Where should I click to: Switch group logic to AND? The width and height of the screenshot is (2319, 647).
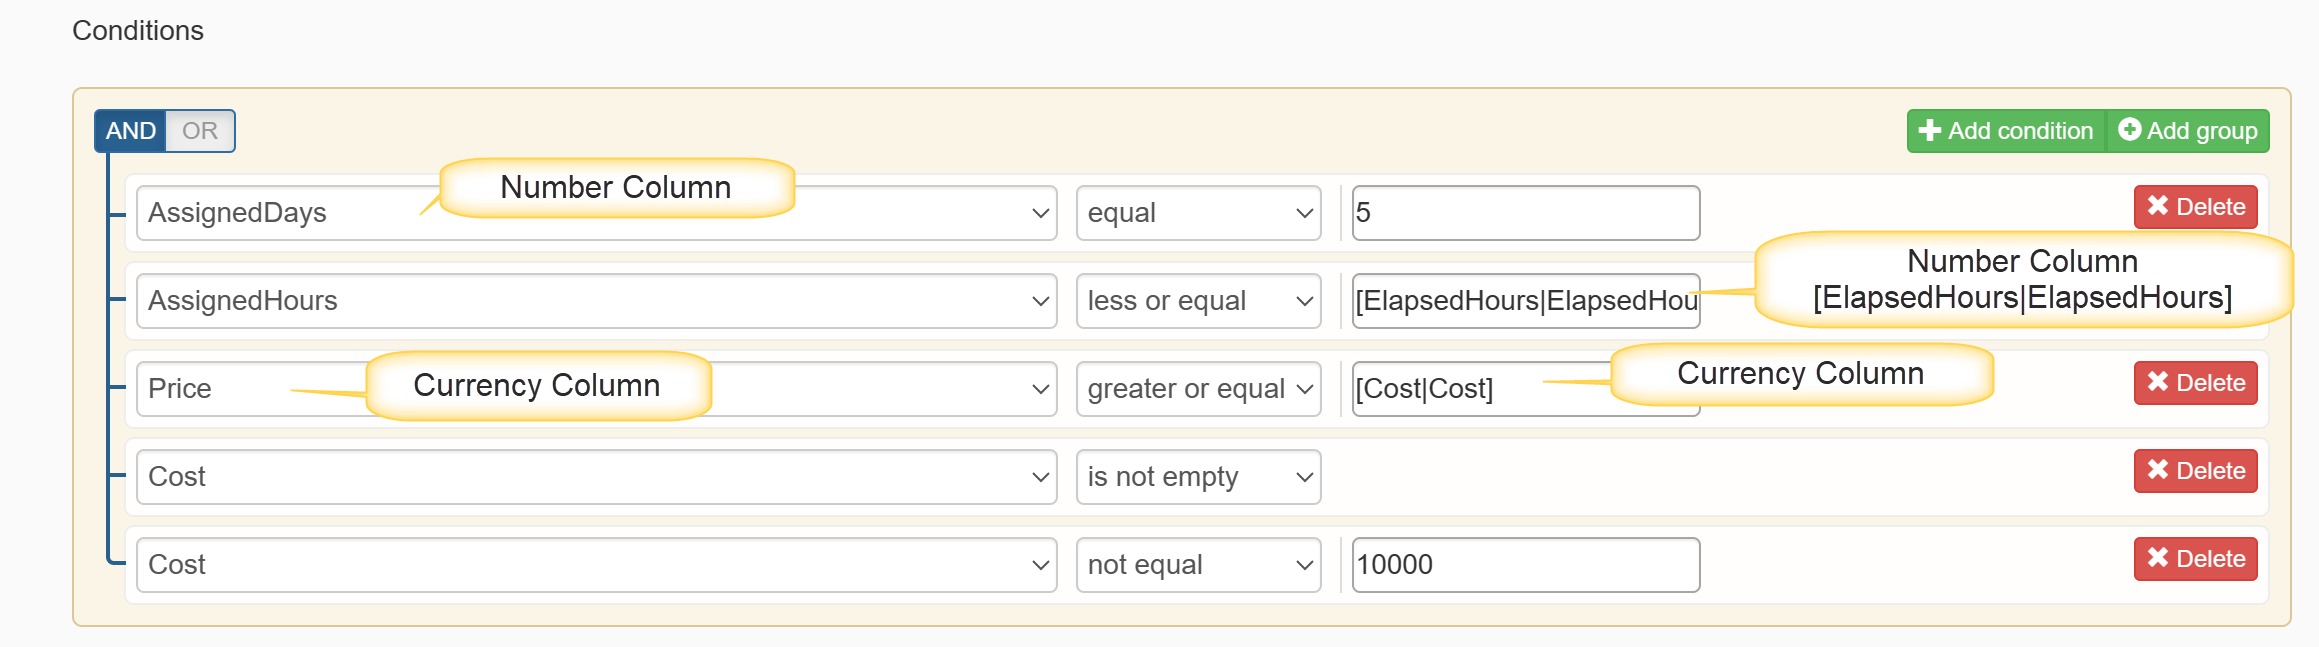tap(130, 131)
